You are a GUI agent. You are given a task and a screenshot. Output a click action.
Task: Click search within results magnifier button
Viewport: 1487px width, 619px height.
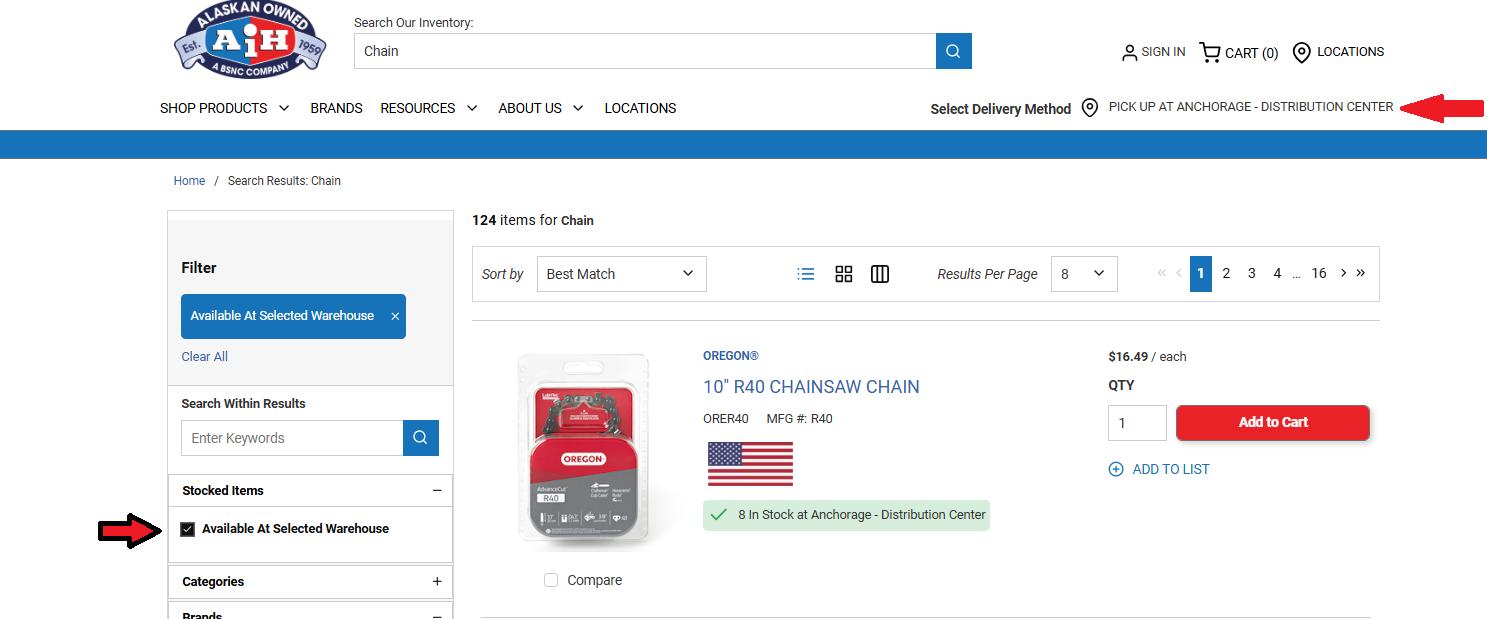click(x=421, y=438)
